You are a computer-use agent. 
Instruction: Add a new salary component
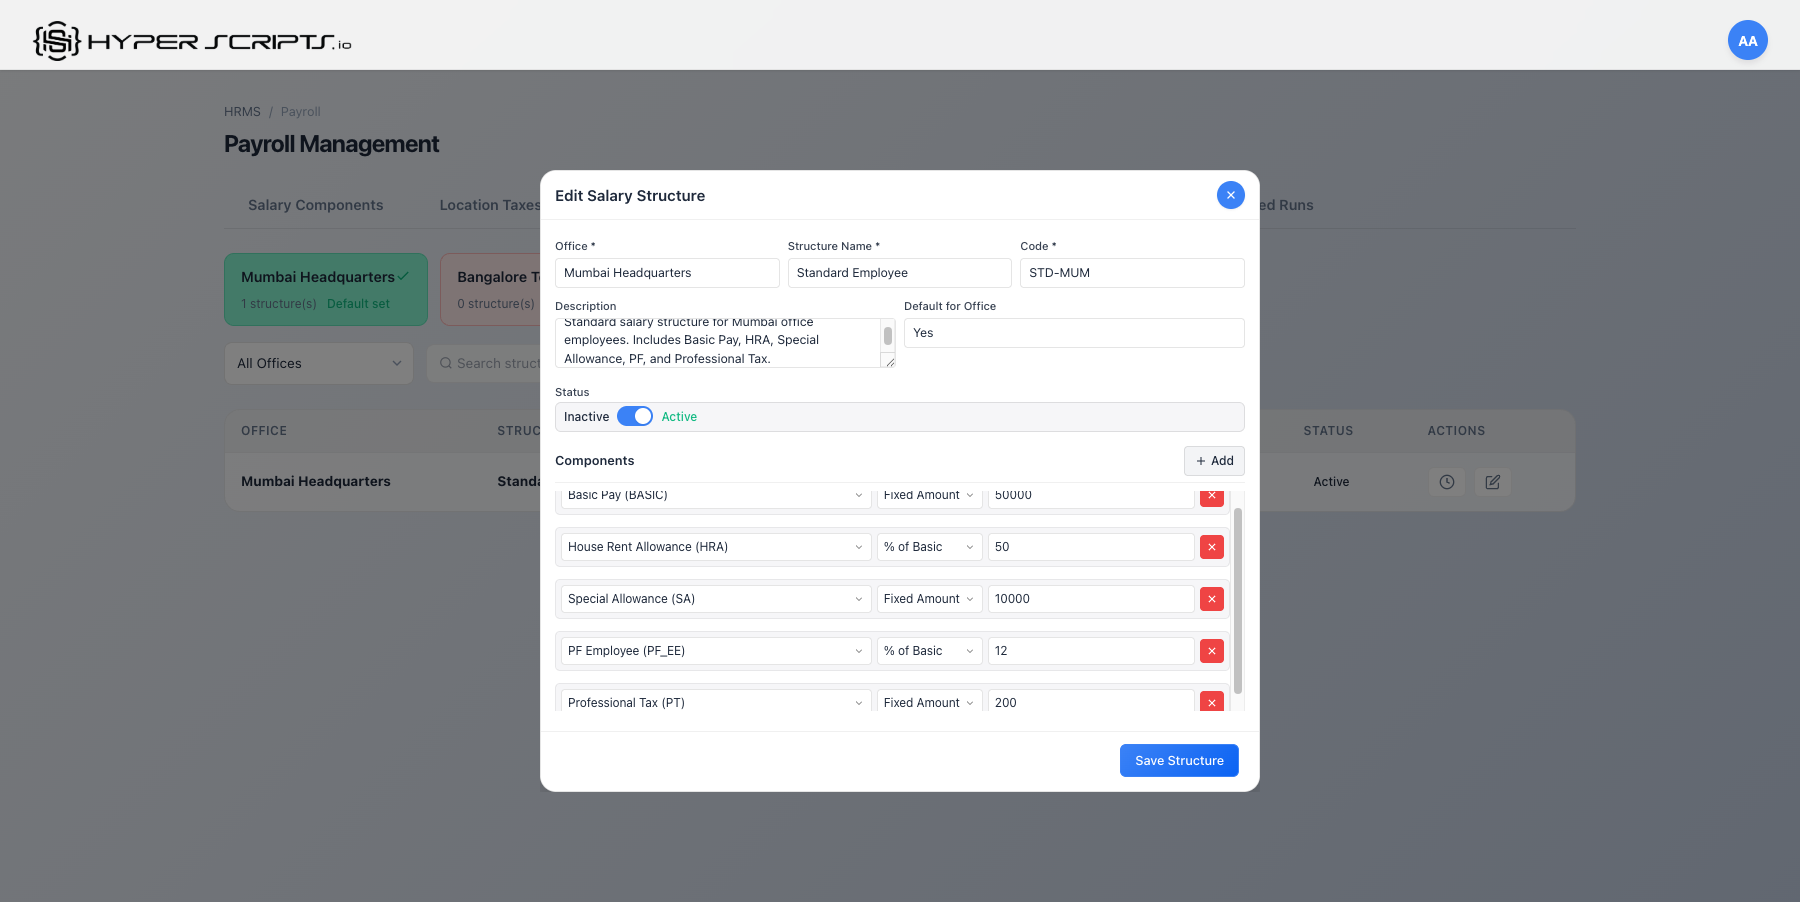(x=1214, y=461)
